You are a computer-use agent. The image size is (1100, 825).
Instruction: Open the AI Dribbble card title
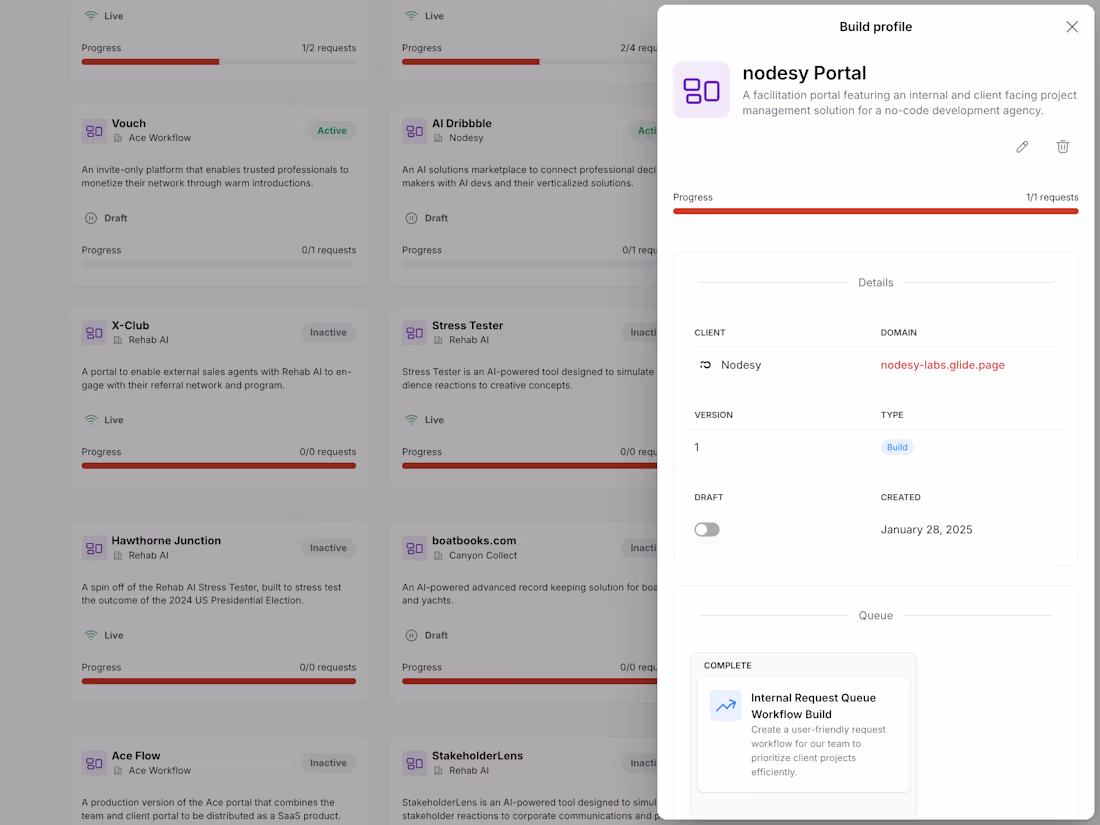(462, 123)
